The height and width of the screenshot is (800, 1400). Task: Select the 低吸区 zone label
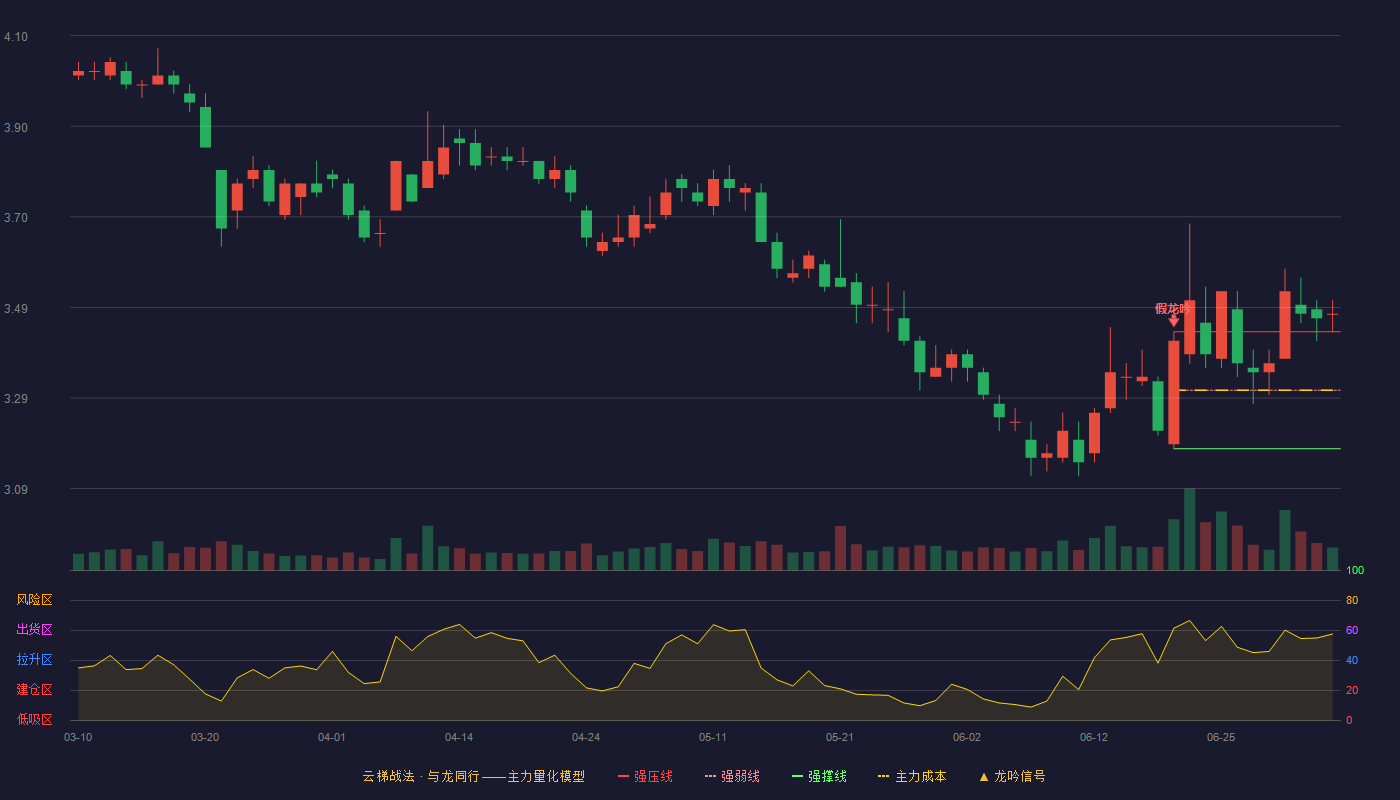(x=35, y=719)
